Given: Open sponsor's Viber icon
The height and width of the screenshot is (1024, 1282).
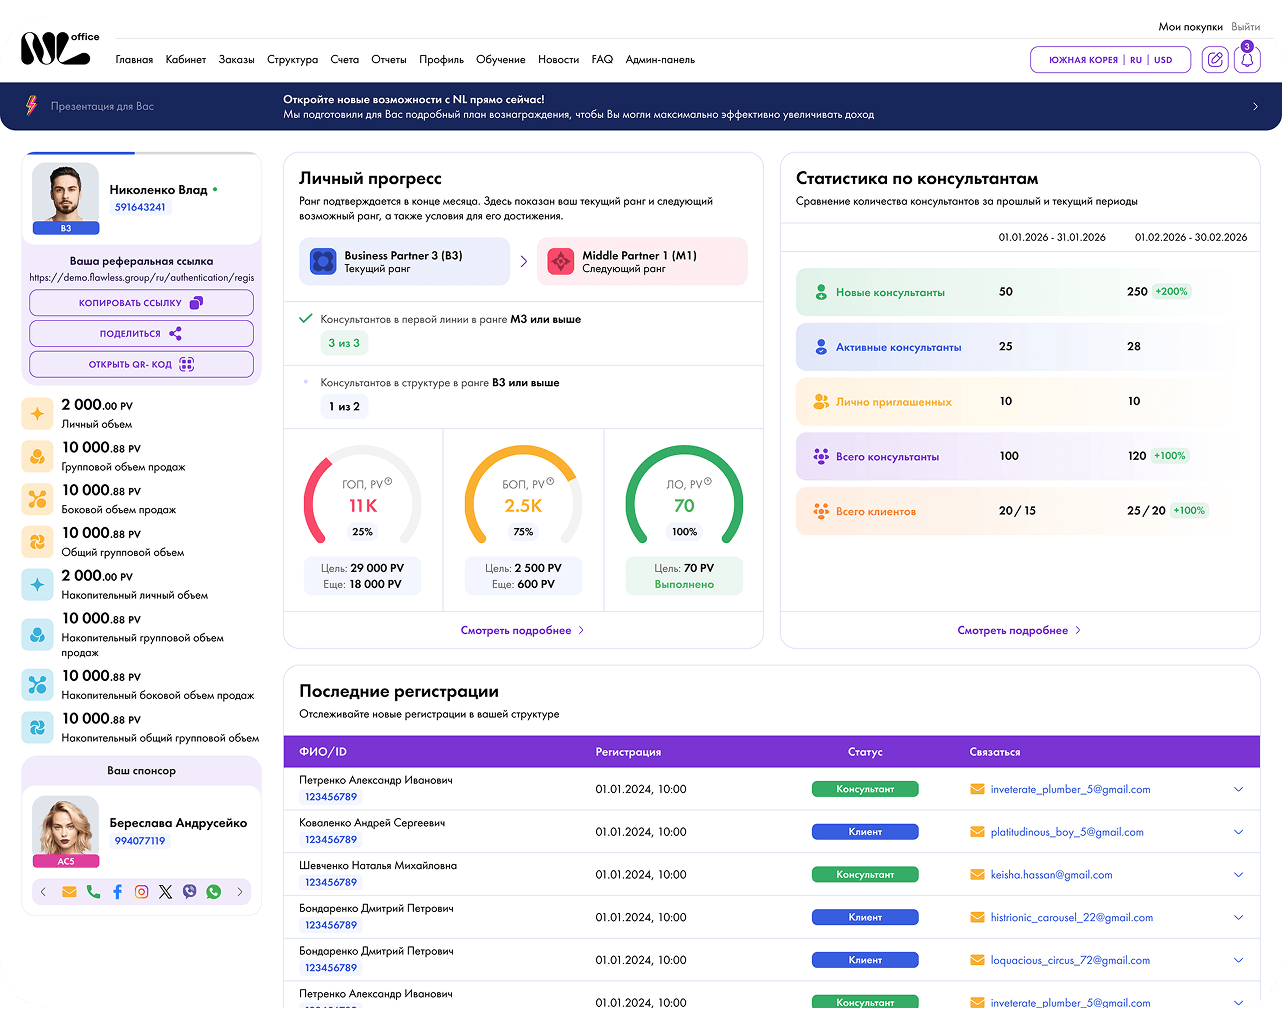Looking at the screenshot, I should click(x=189, y=892).
